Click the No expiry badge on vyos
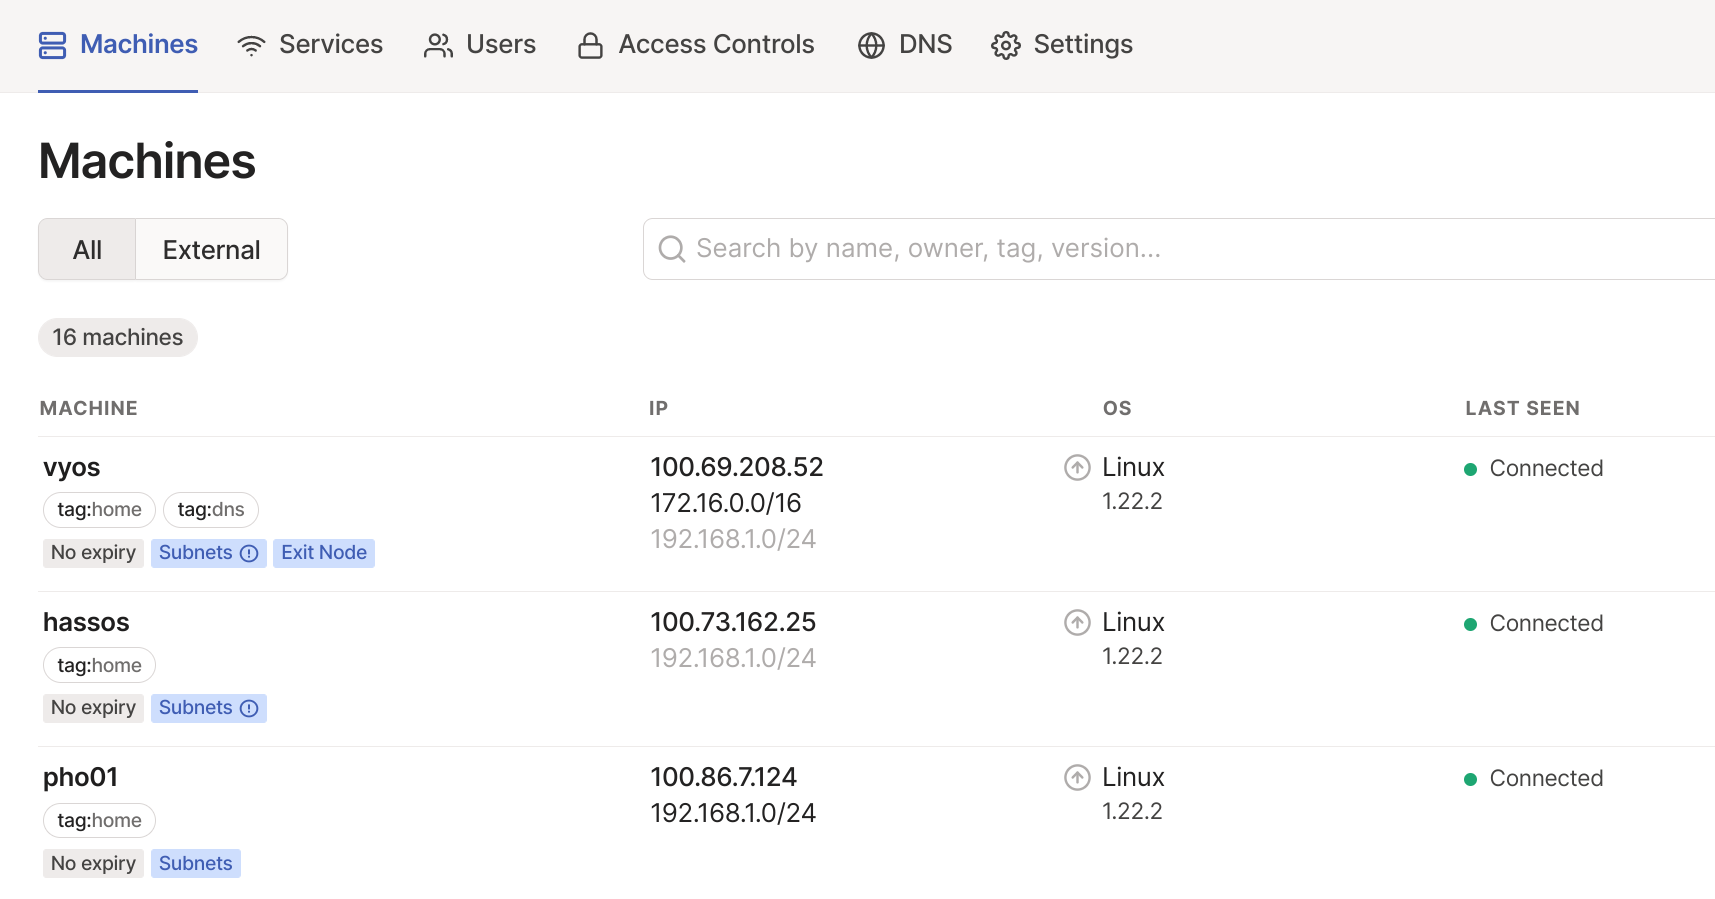 tap(93, 553)
